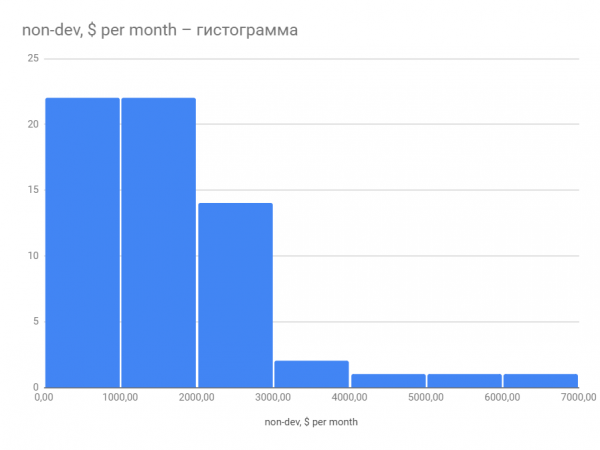Click the 10 vertical axis label
This screenshot has width=600, height=450.
(x=33, y=256)
